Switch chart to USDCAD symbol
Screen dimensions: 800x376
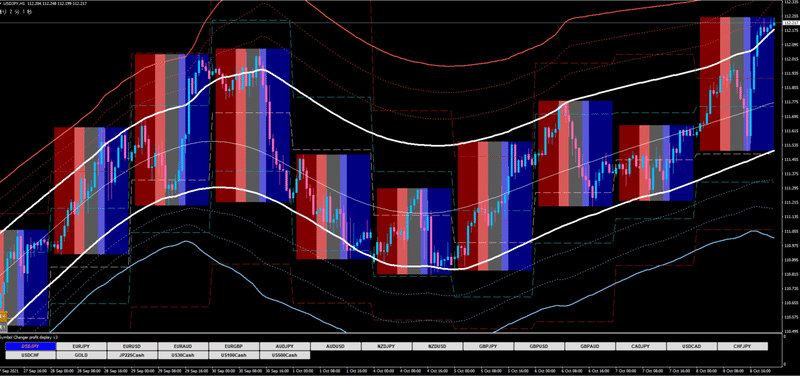tap(692, 346)
